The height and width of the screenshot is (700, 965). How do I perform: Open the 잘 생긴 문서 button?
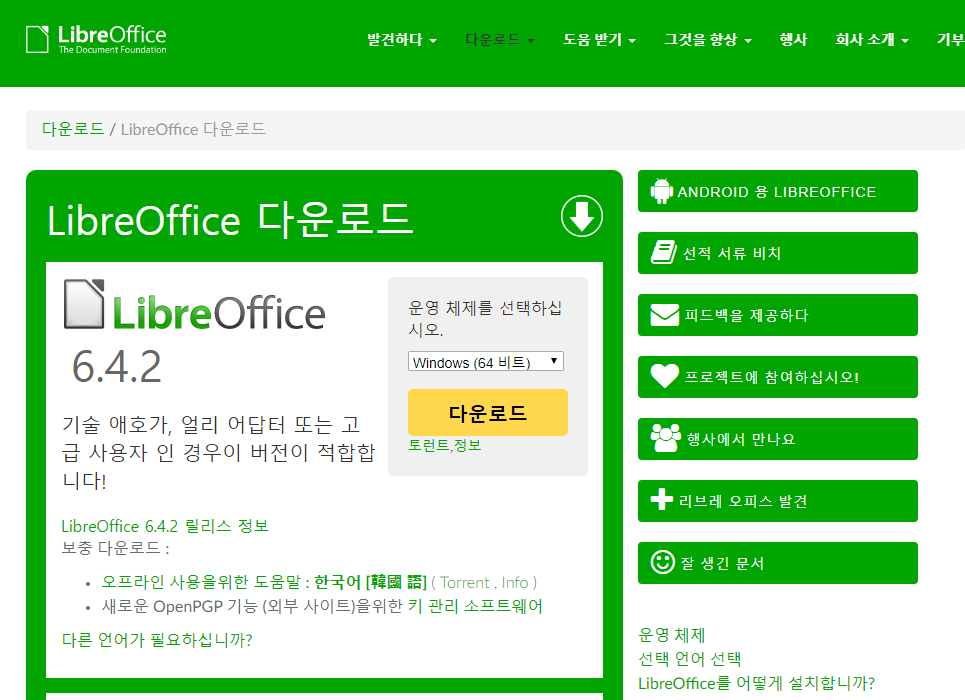[x=777, y=563]
